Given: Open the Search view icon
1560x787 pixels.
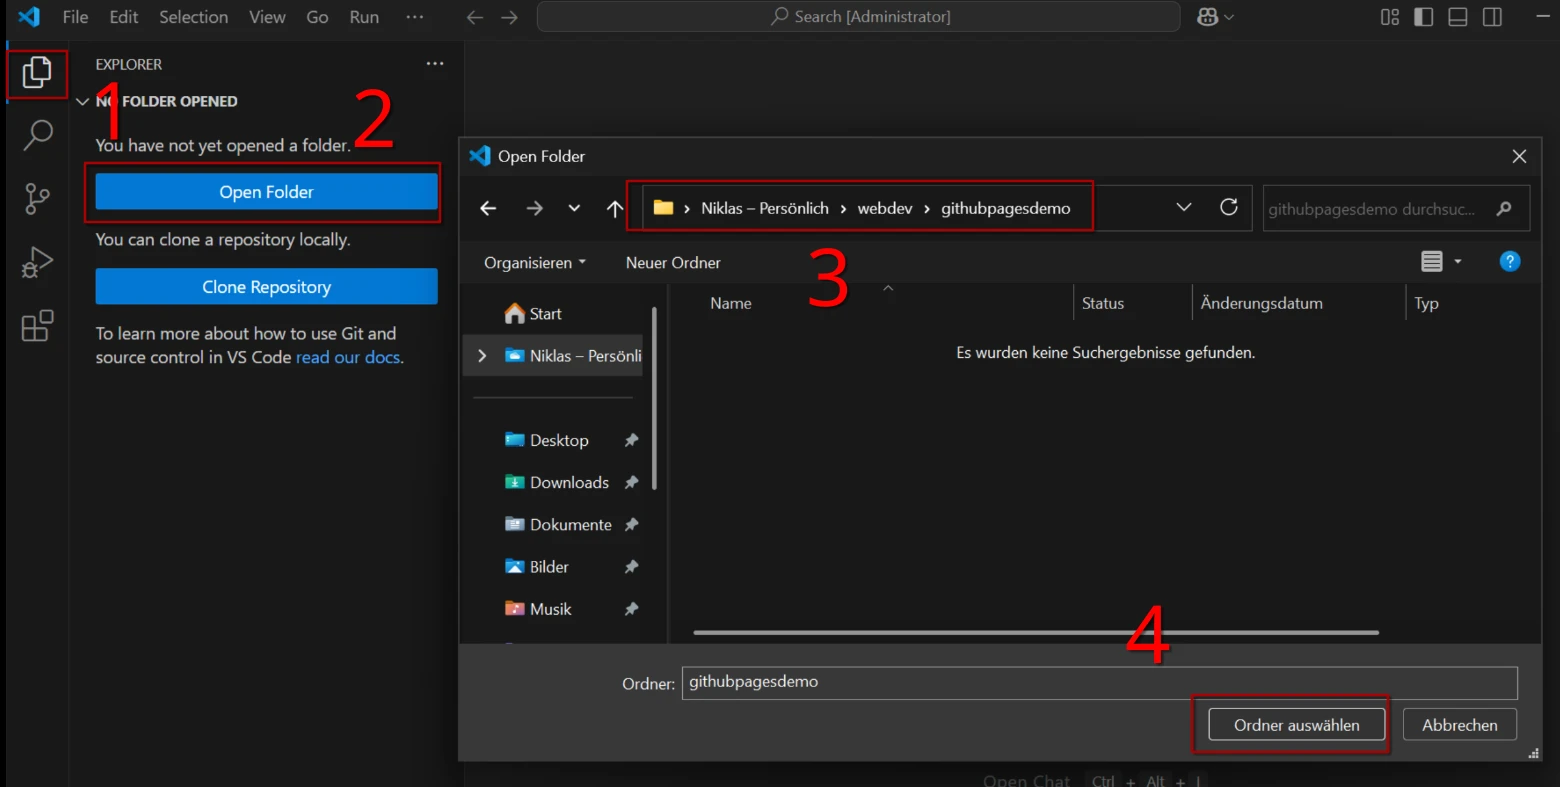Looking at the screenshot, I should [37, 135].
